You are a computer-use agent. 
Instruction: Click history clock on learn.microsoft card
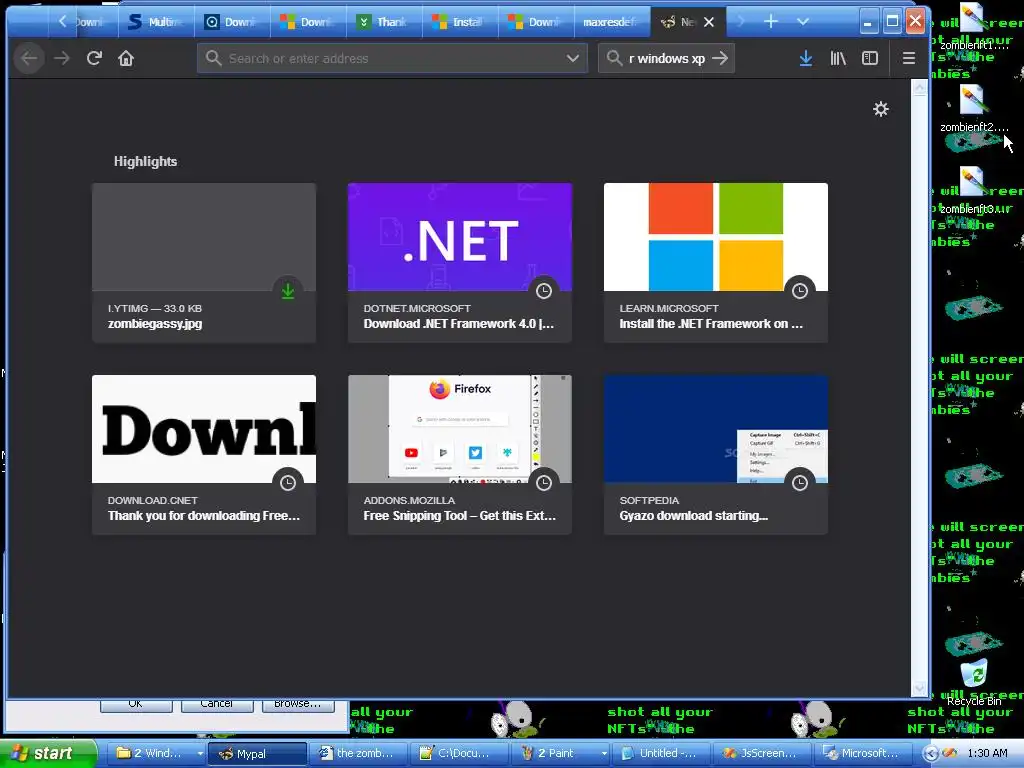coord(800,291)
